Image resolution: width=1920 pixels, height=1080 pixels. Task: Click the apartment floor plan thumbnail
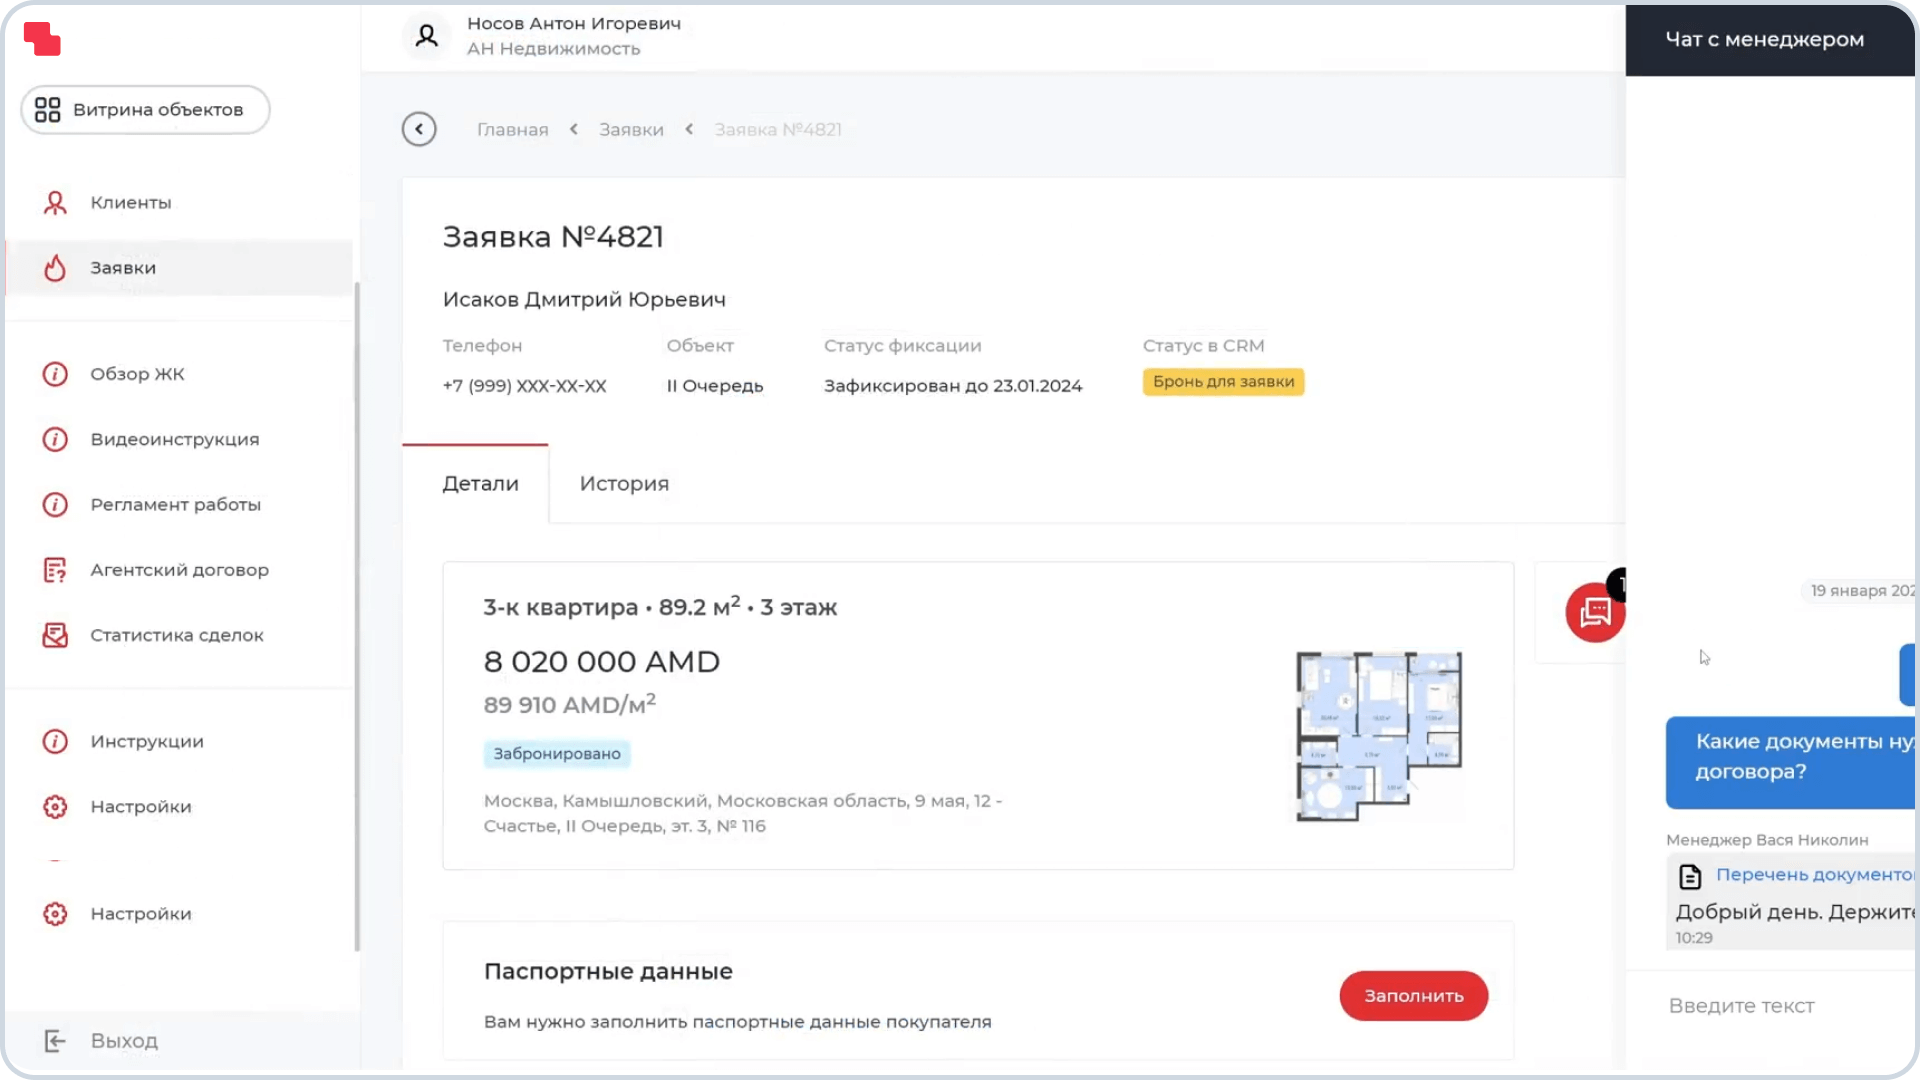1378,736
